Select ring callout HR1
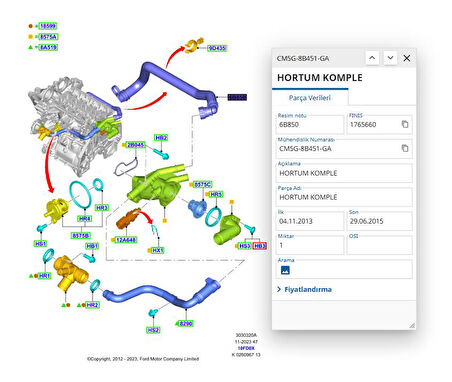The image size is (452, 382). pos(44,276)
